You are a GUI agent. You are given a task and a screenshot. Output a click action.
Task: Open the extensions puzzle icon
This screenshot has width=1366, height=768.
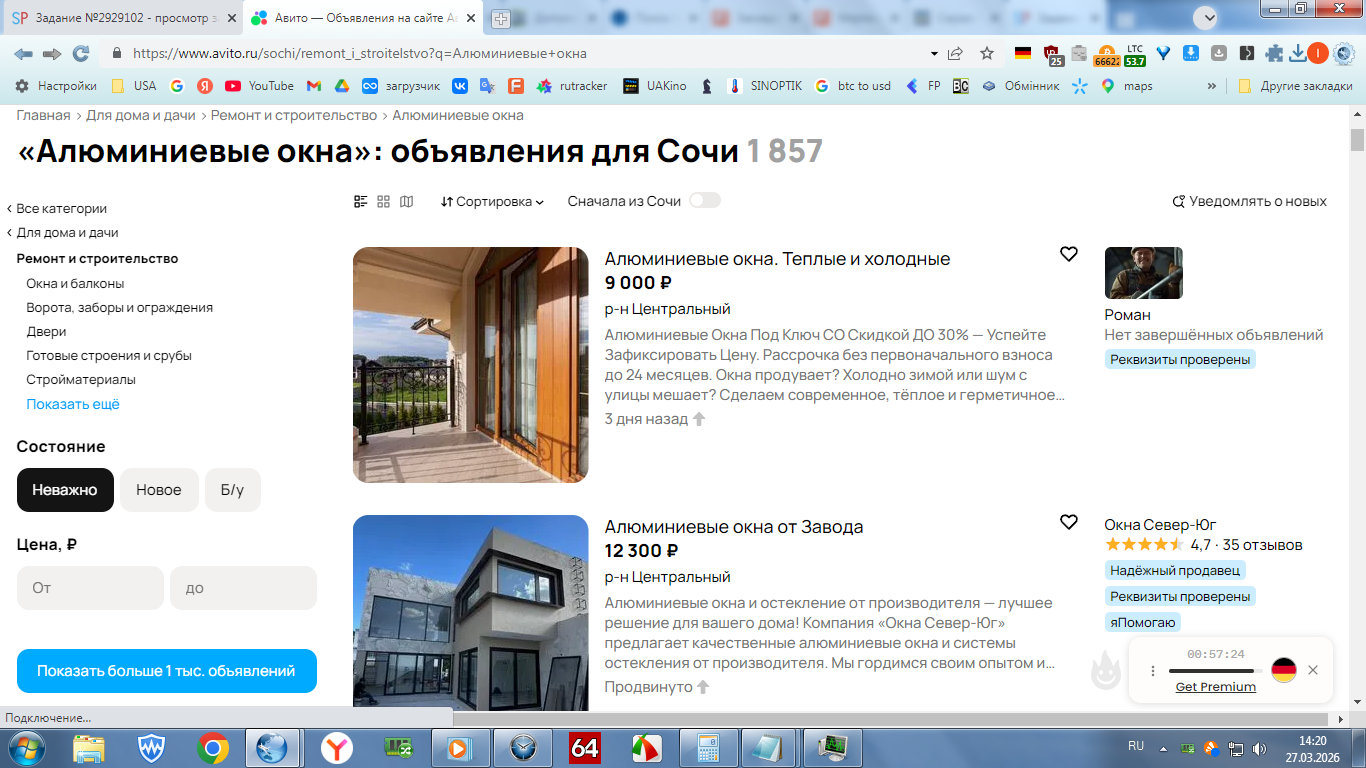coord(1274,53)
